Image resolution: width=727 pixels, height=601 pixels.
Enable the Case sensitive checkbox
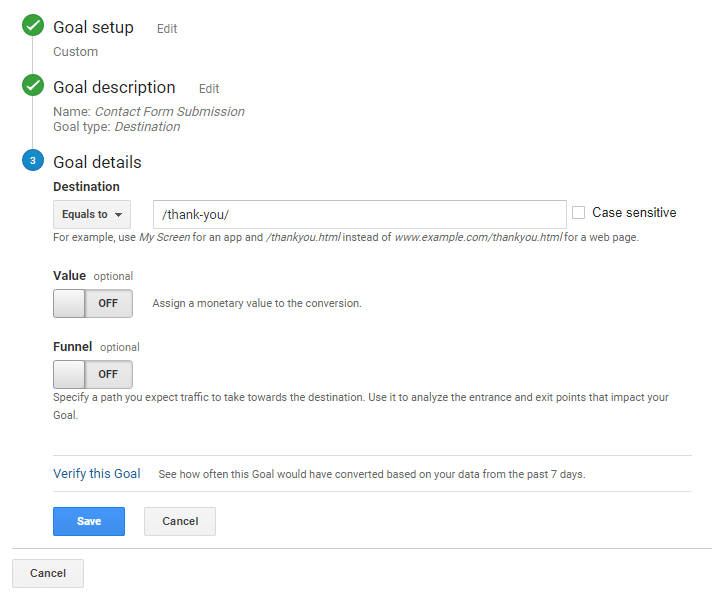pos(579,213)
